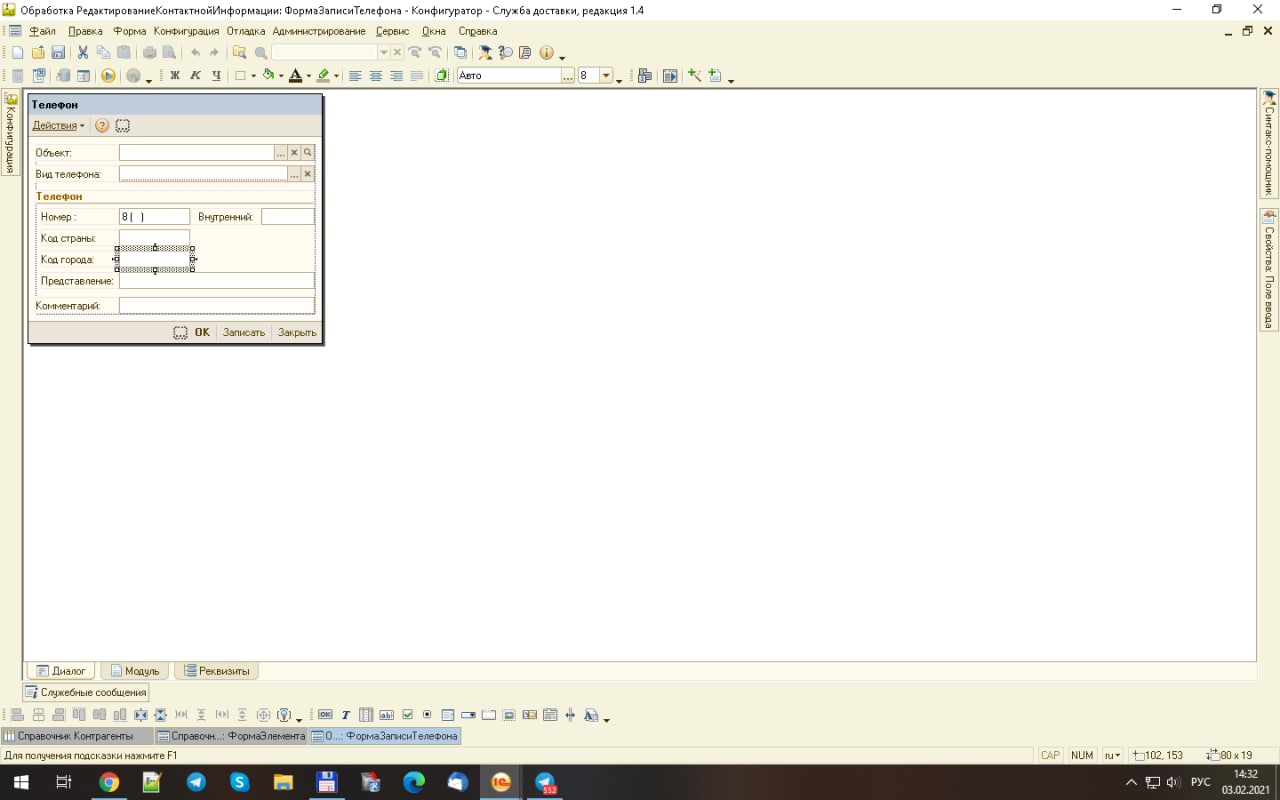Insert a checkbox control from palette
The height and width of the screenshot is (800, 1280).
[x=407, y=715]
